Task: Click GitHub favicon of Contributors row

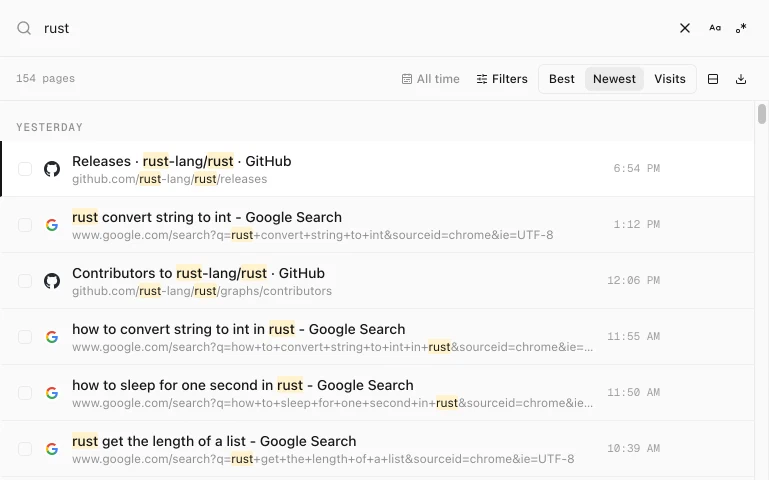Action: click(x=52, y=280)
